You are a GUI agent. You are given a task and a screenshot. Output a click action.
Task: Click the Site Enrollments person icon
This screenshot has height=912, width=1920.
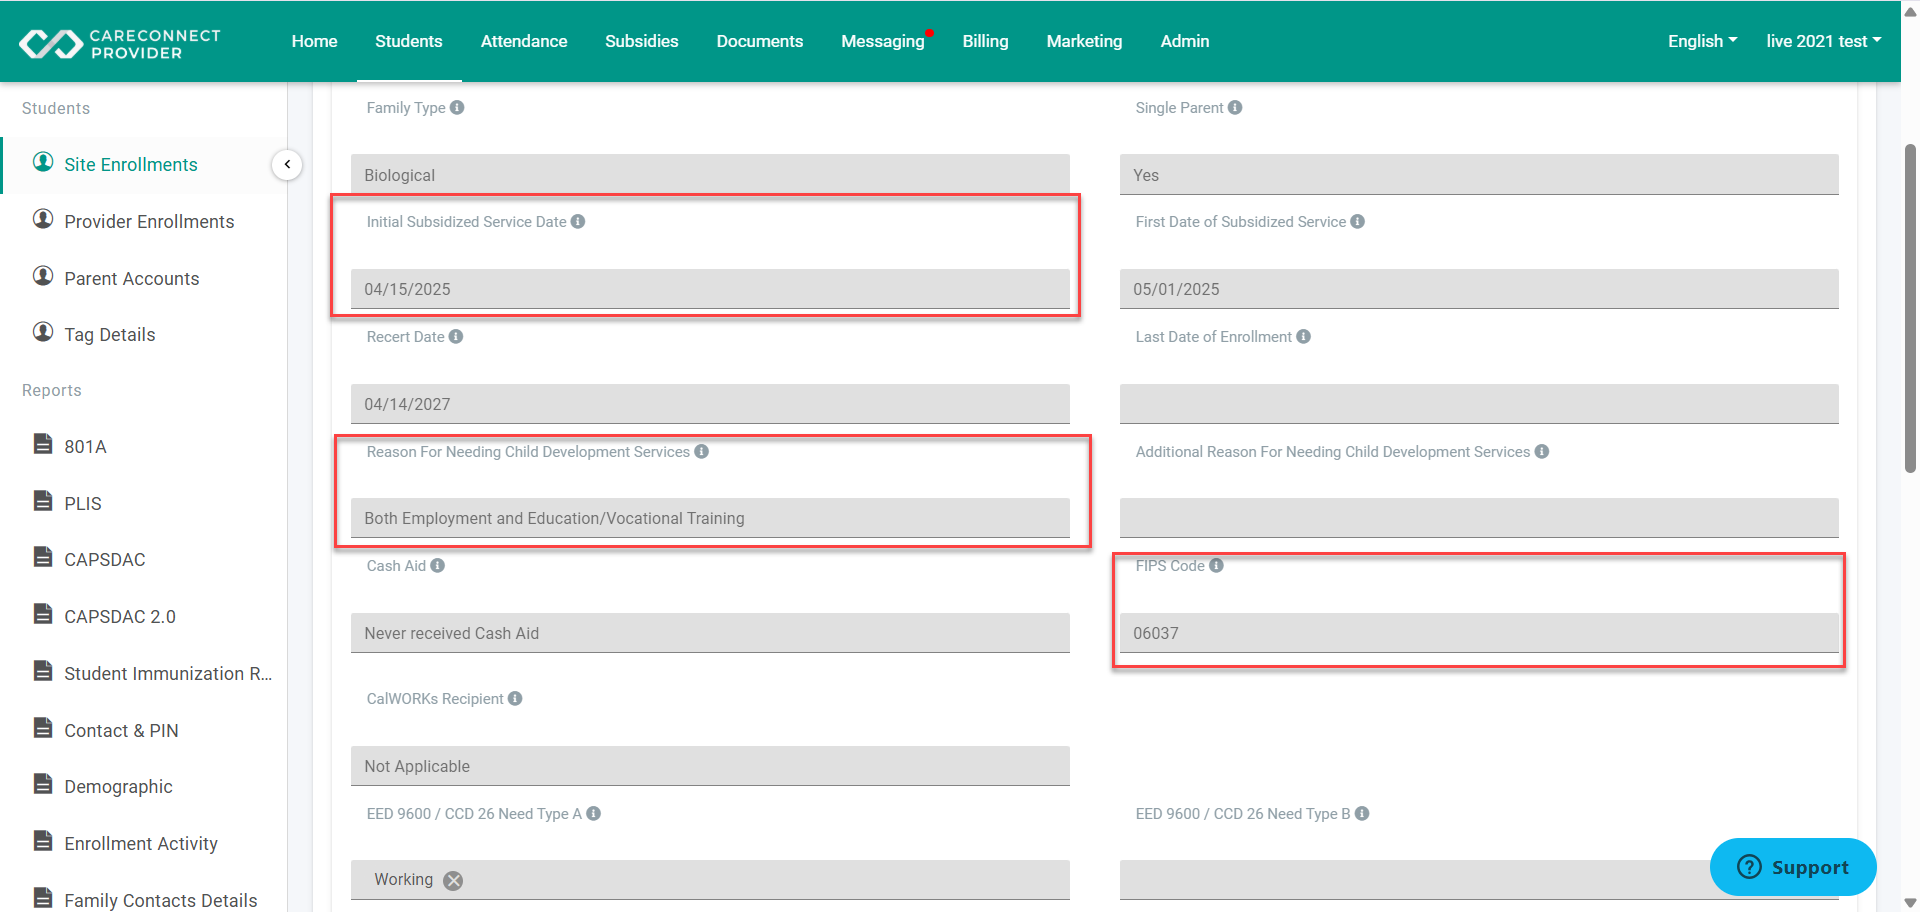click(x=43, y=162)
